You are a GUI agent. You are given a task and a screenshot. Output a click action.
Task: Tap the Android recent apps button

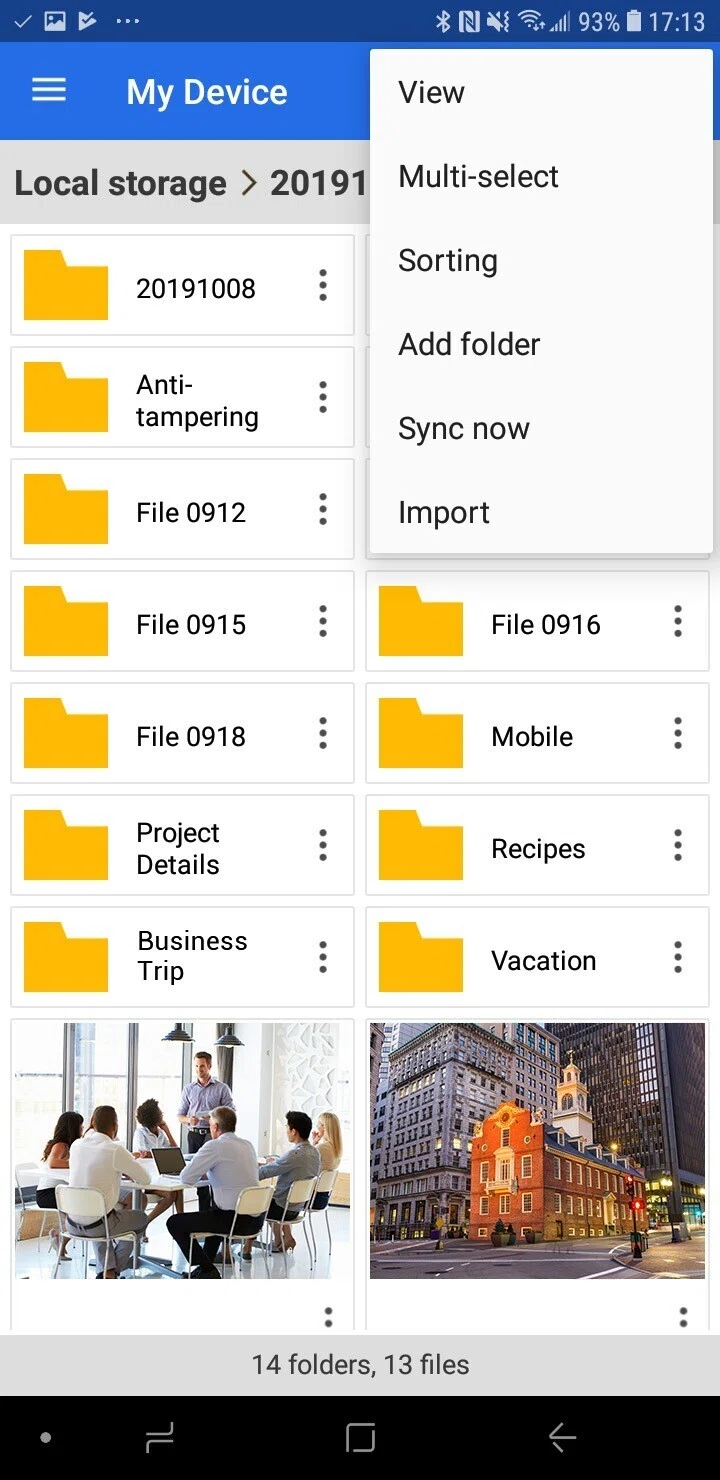coord(159,1438)
